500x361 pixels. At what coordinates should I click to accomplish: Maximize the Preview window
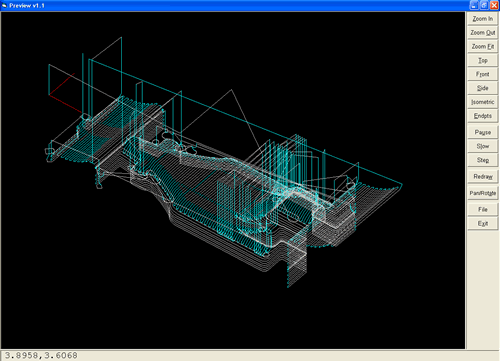(484, 5)
